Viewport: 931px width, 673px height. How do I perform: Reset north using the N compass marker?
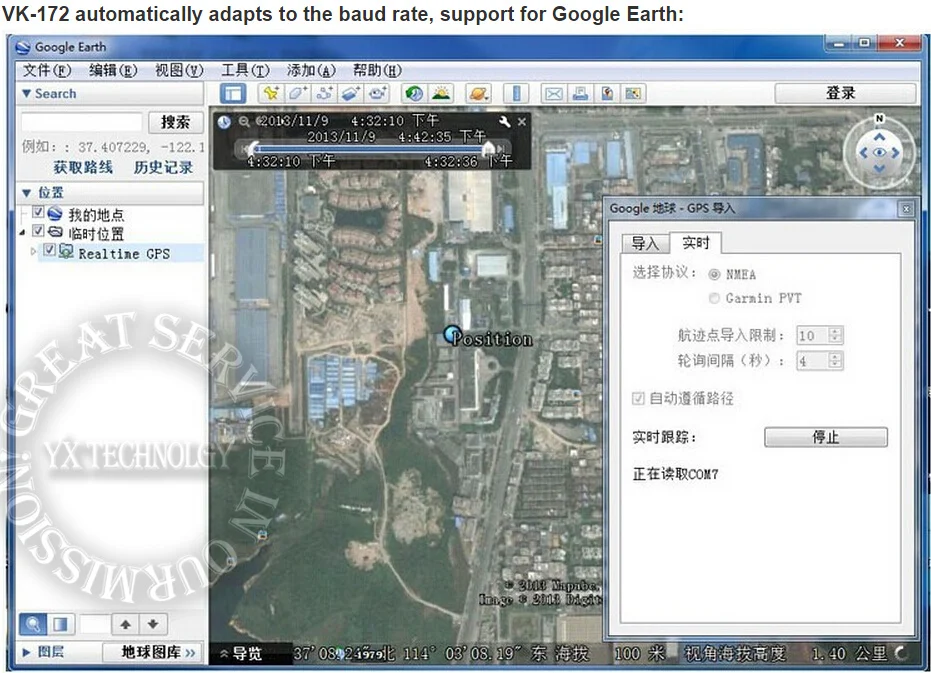point(879,118)
